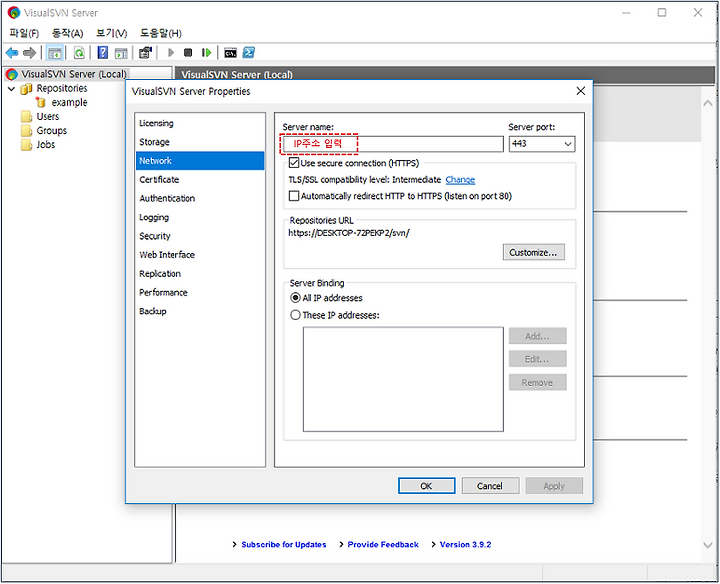Click the blue Back arrow in toolbar
Image resolution: width=720 pixels, height=584 pixels.
point(12,53)
